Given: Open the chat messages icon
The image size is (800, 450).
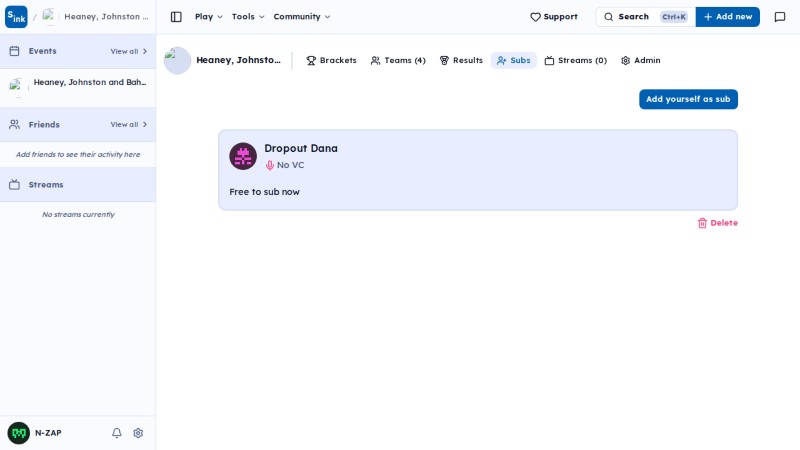Looking at the screenshot, I should (x=780, y=17).
